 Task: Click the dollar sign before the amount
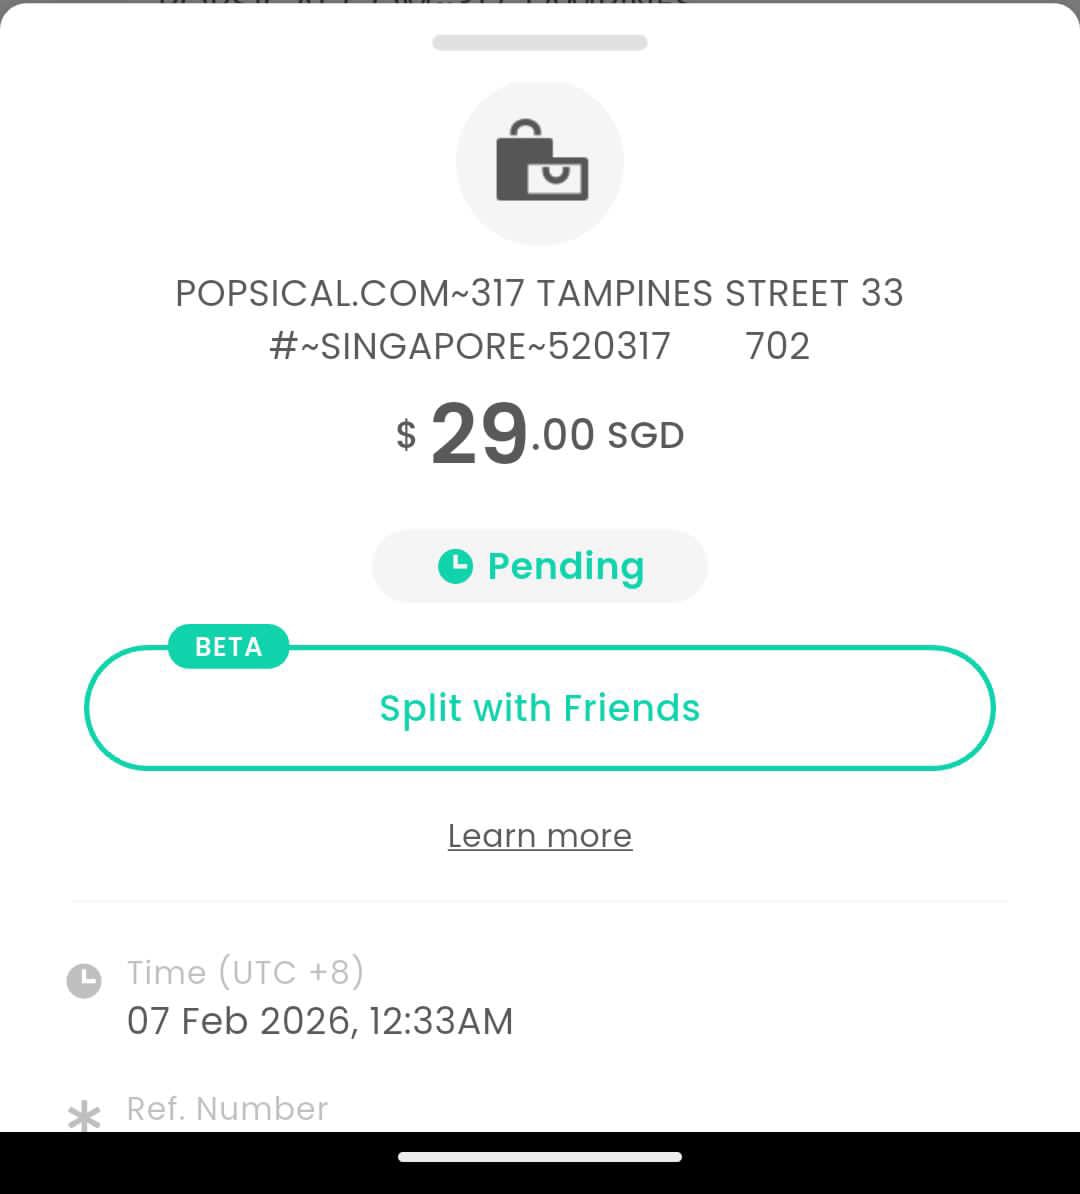pos(405,435)
